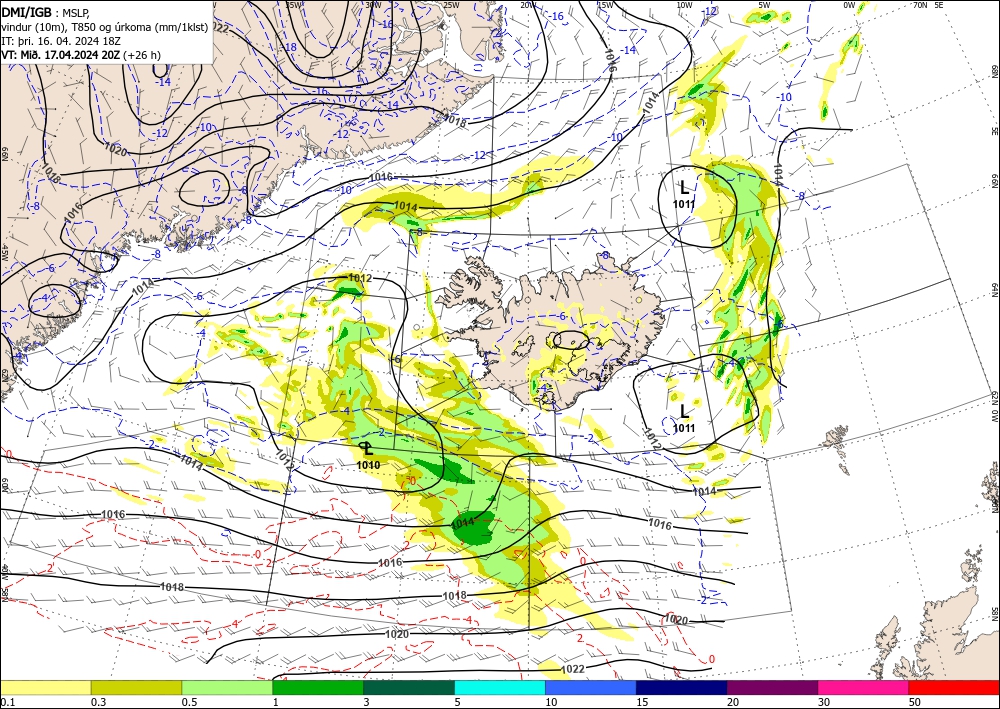
Task: Click the '20W' longitude label at top
Action: tap(527, 5)
